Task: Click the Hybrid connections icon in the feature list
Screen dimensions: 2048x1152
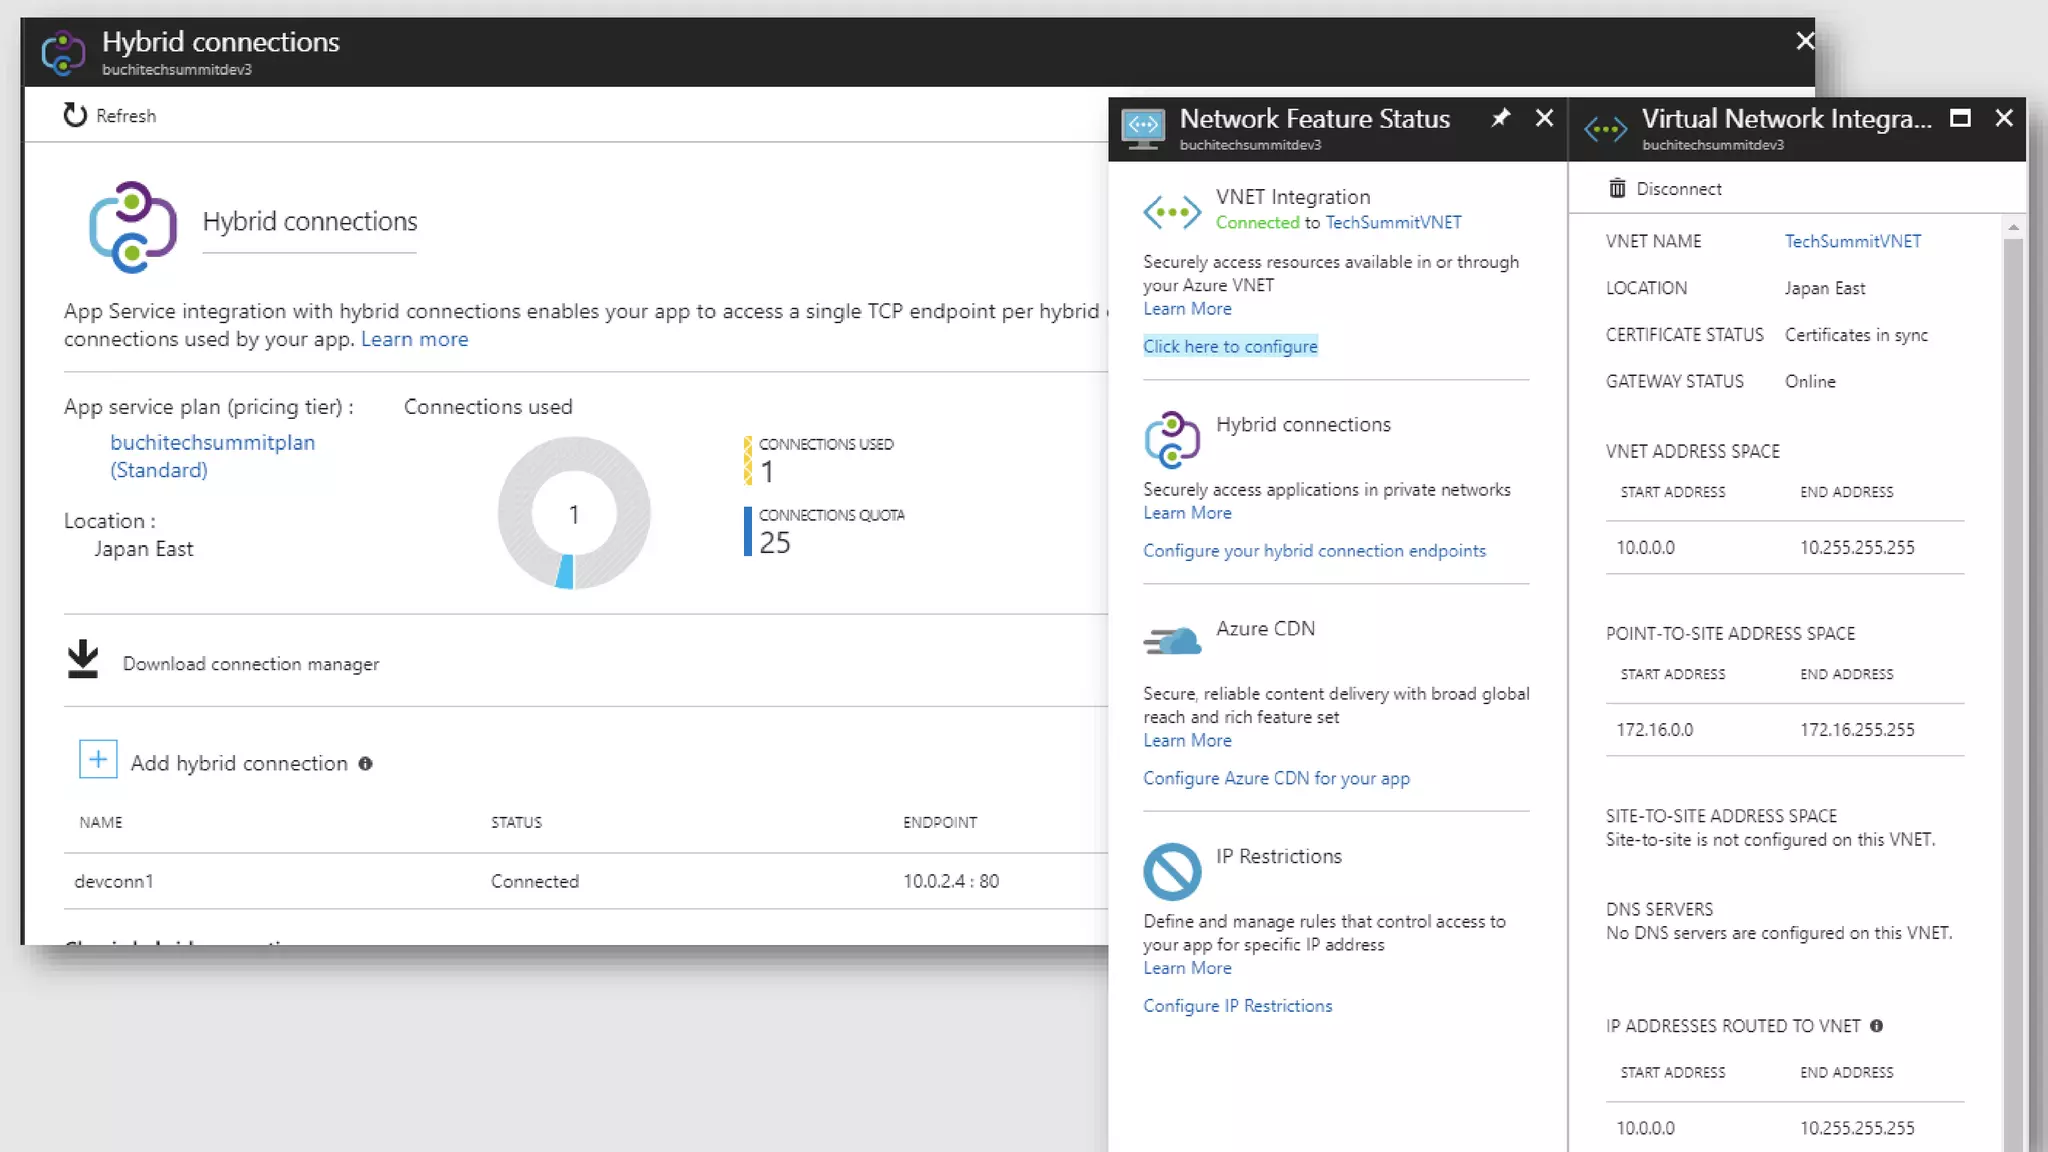Action: (x=1172, y=439)
